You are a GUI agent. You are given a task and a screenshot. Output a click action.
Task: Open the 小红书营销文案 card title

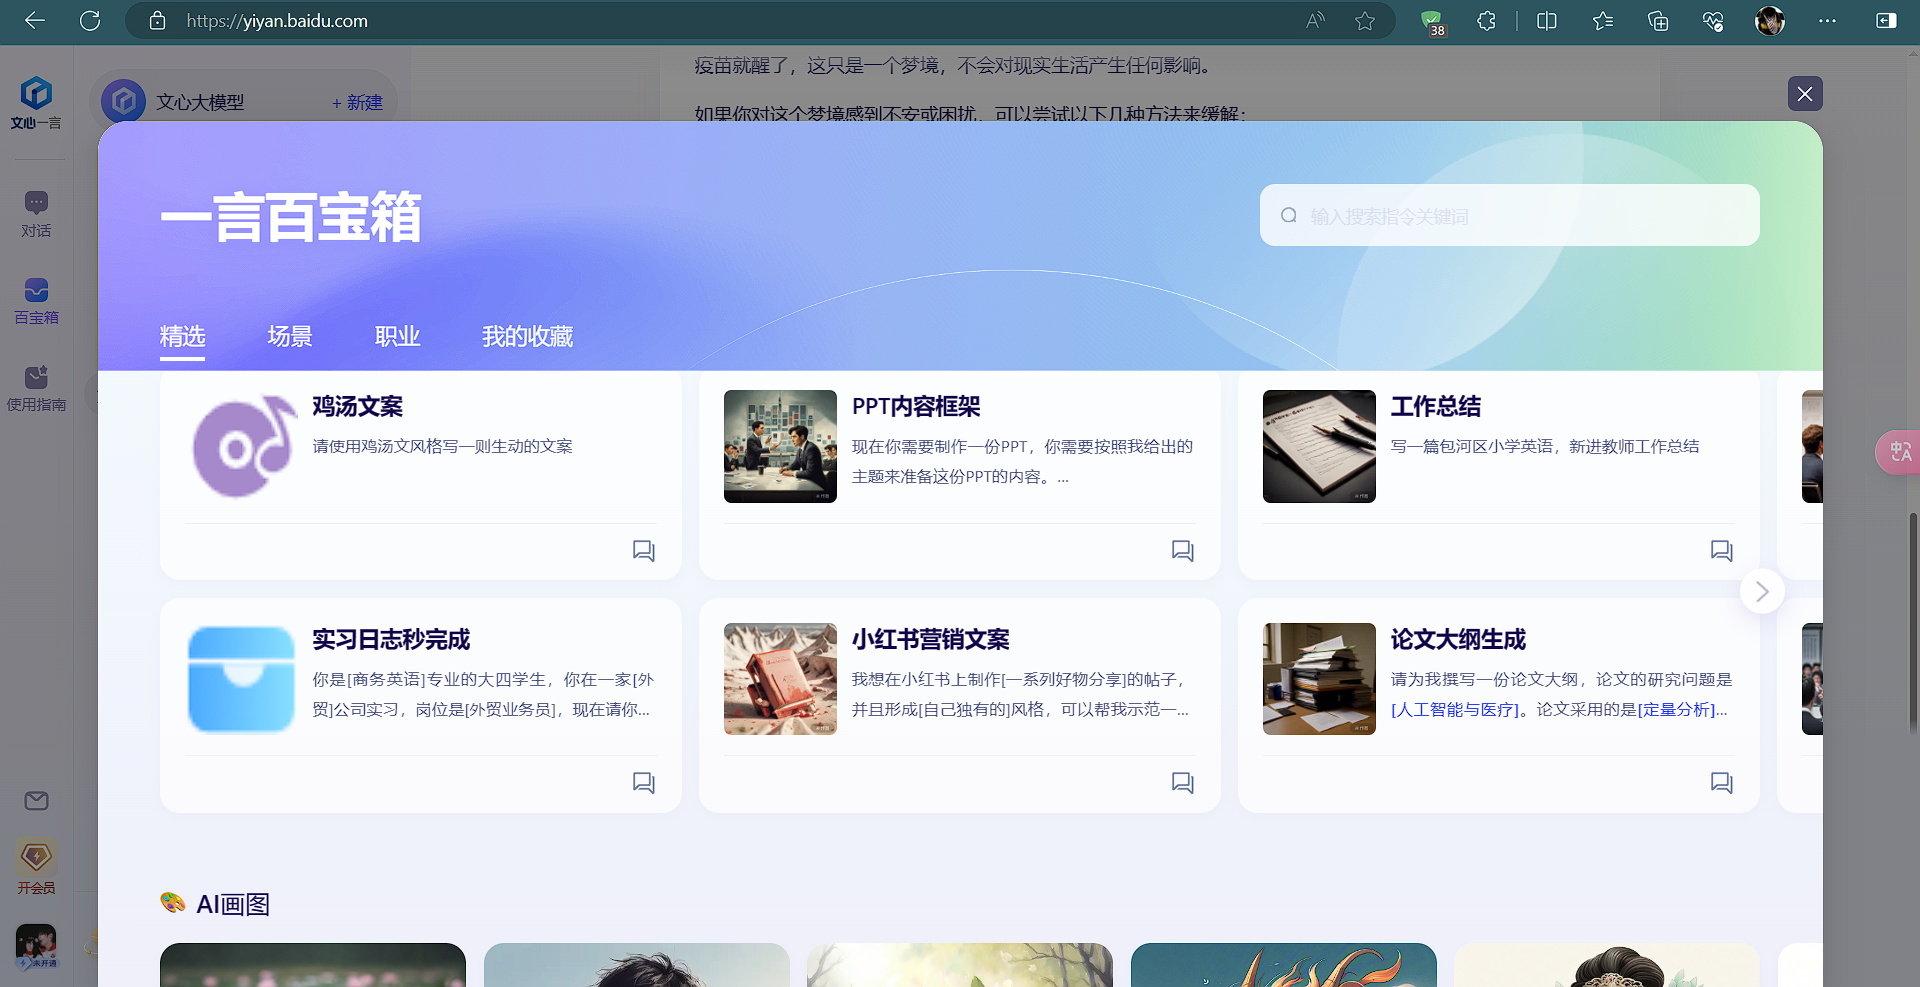coord(931,640)
